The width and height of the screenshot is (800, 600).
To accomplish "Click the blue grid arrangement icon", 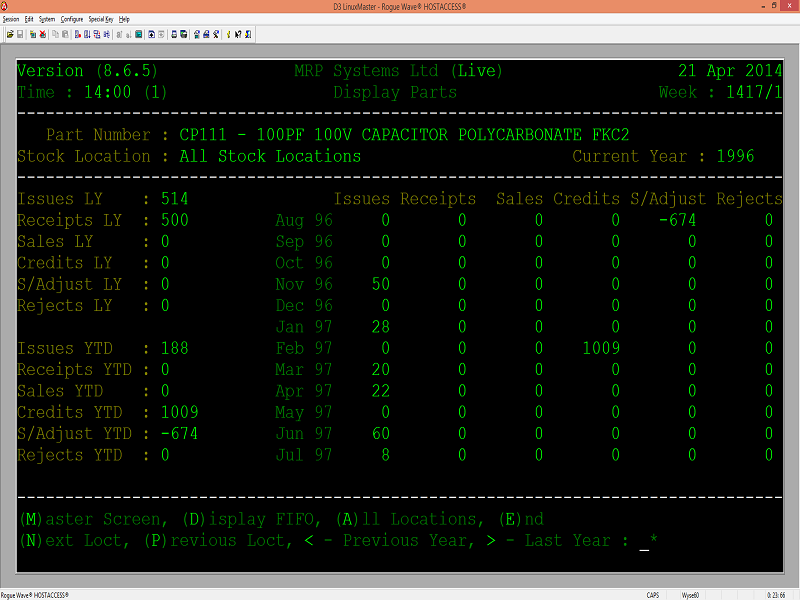I will point(106,34).
